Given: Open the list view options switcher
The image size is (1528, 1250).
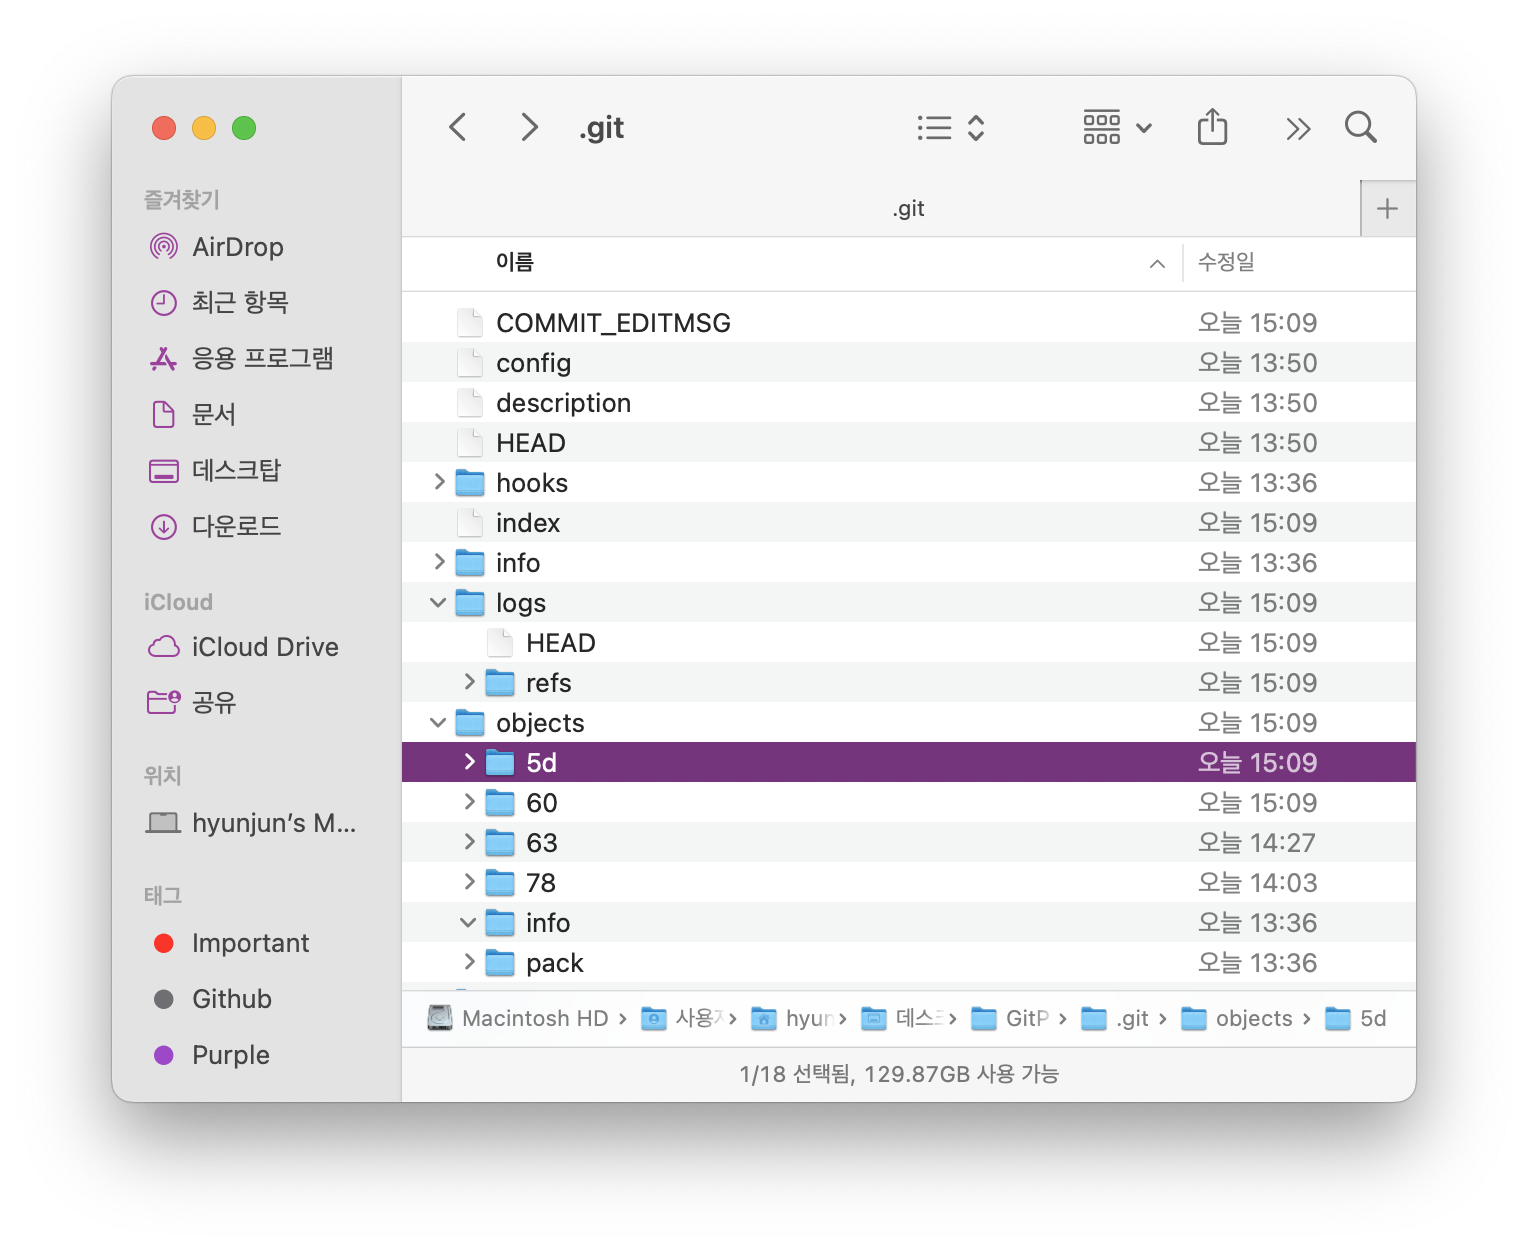Looking at the screenshot, I should [x=951, y=128].
